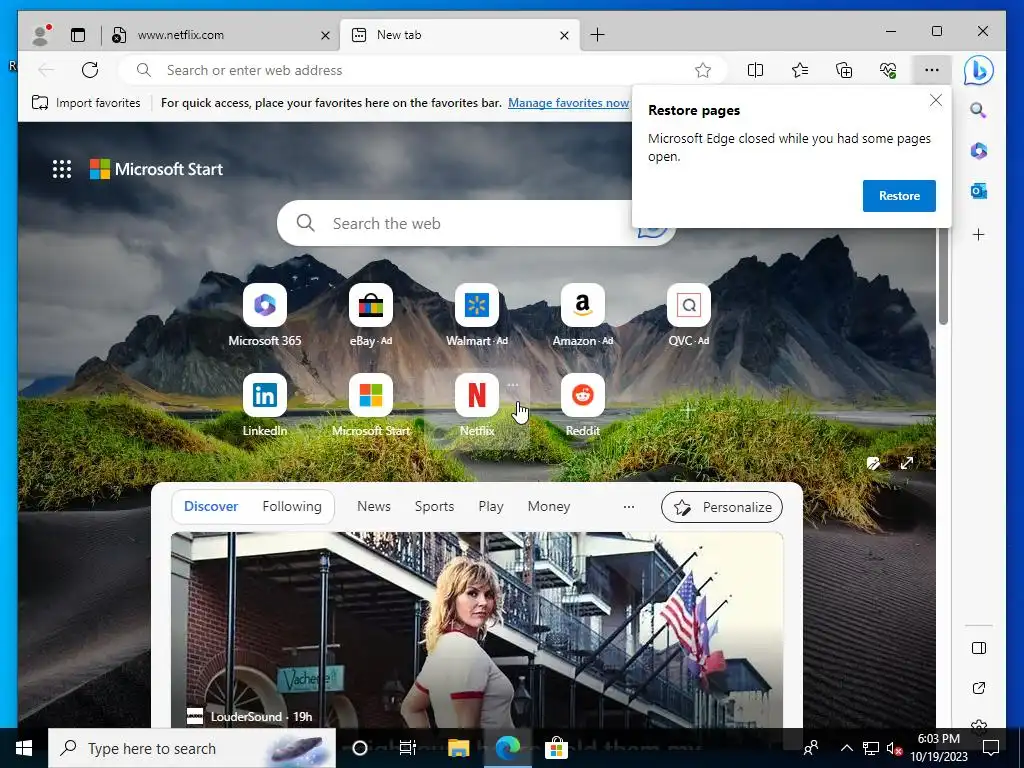Open Microsoft Store from taskbar
Viewport: 1024px width, 768px height.
pos(556,748)
